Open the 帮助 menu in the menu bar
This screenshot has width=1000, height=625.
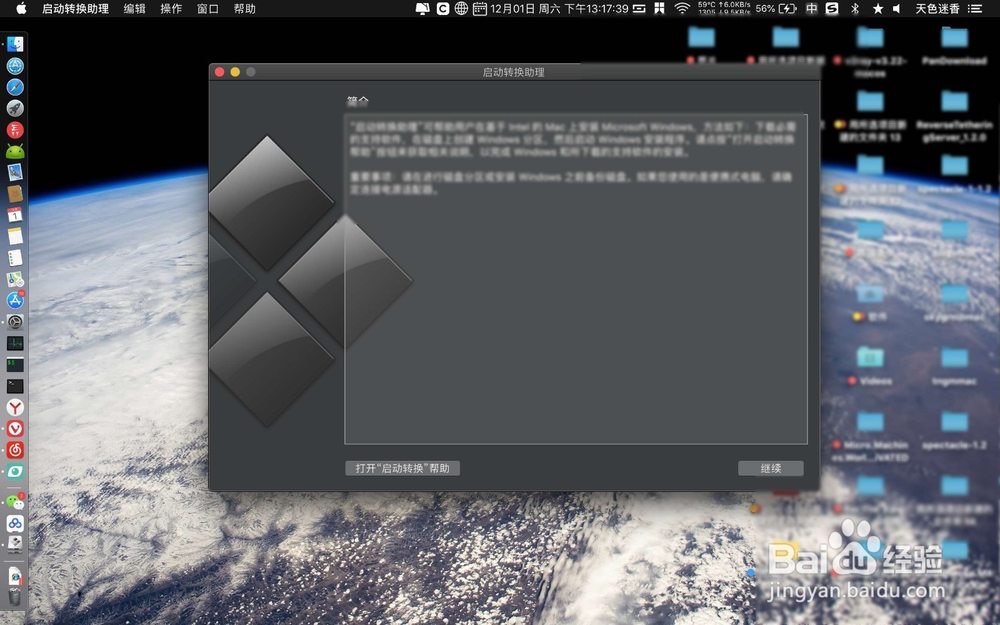(245, 10)
